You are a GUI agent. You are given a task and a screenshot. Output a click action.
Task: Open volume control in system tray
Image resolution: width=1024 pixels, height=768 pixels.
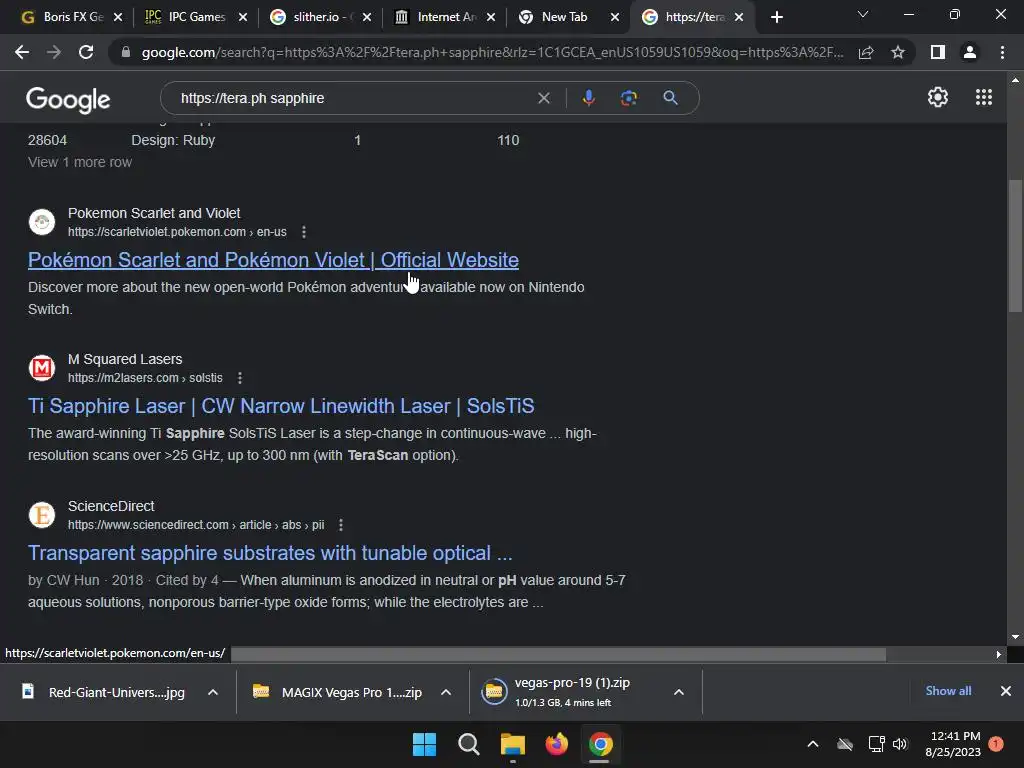900,744
